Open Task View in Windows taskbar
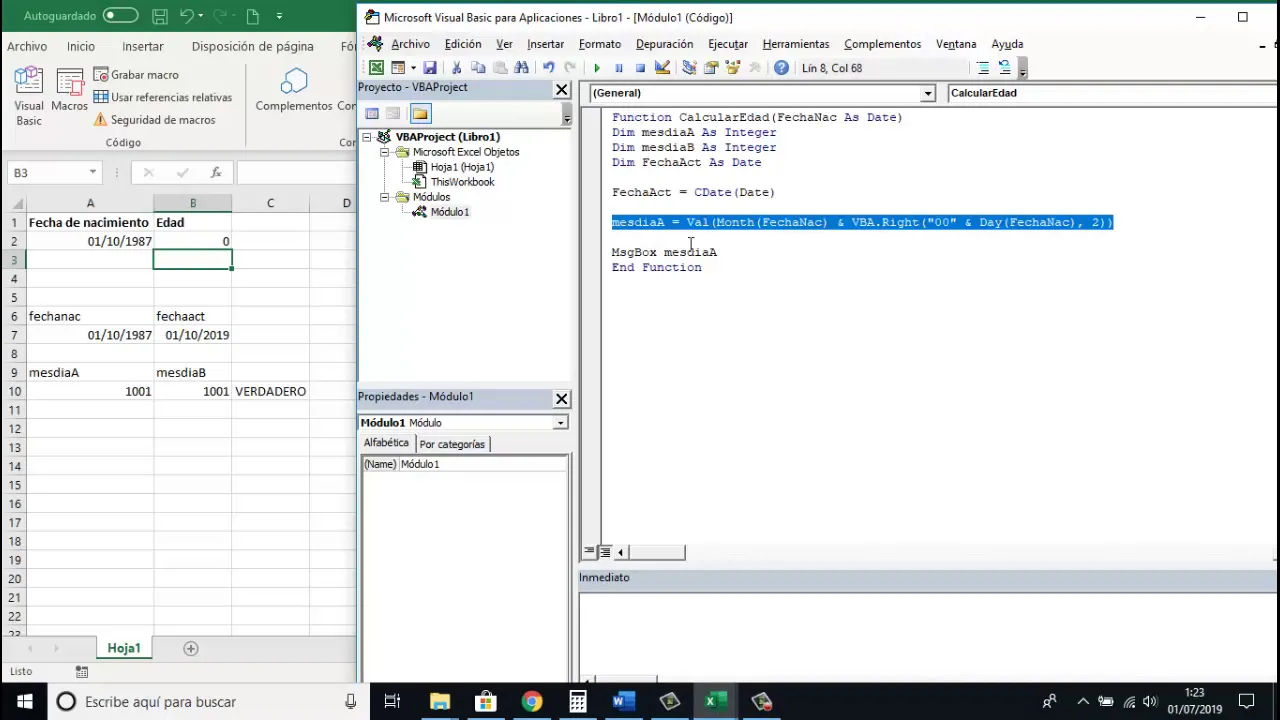This screenshot has width=1280, height=720. click(x=392, y=702)
